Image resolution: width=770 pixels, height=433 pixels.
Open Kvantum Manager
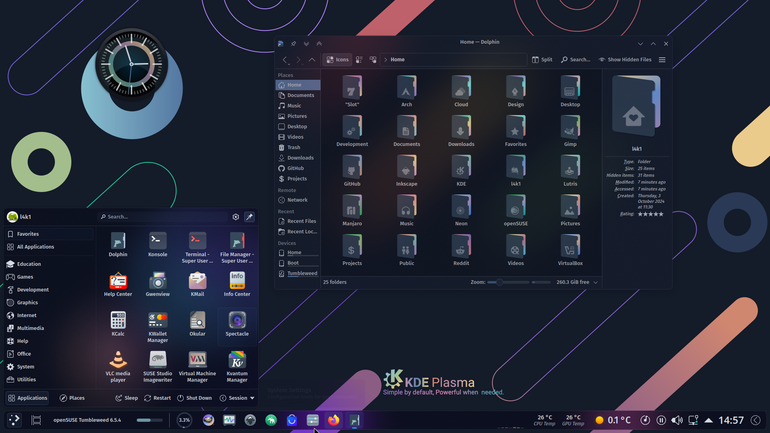[237, 367]
